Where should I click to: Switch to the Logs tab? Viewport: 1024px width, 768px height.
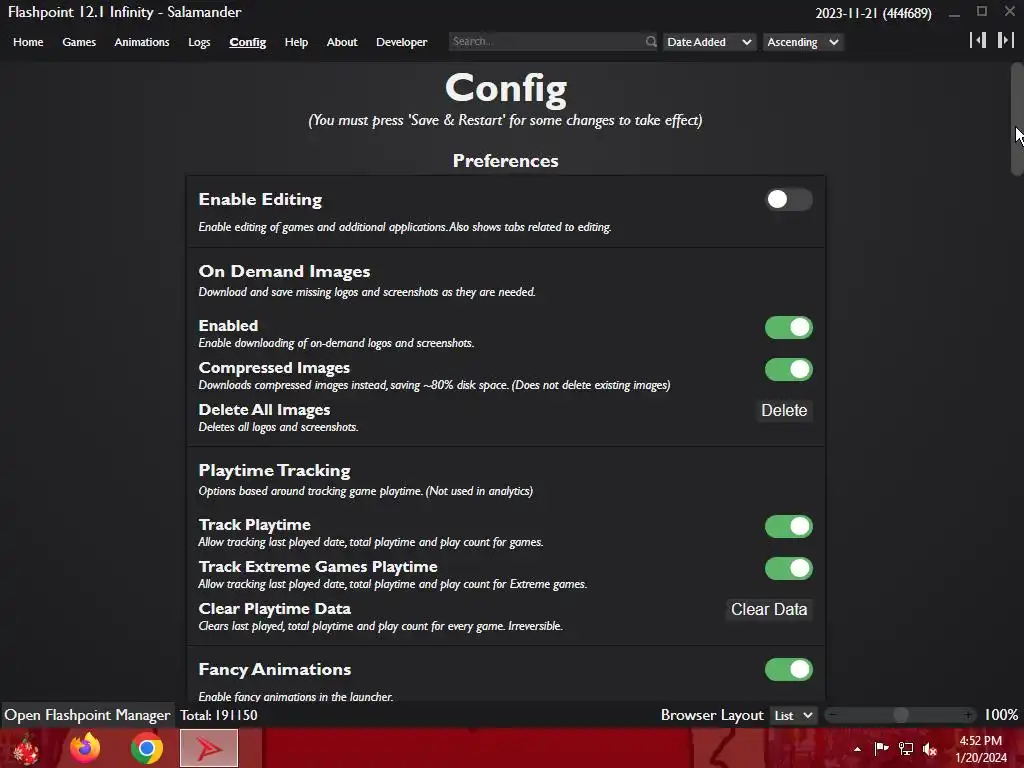pyautogui.click(x=199, y=42)
